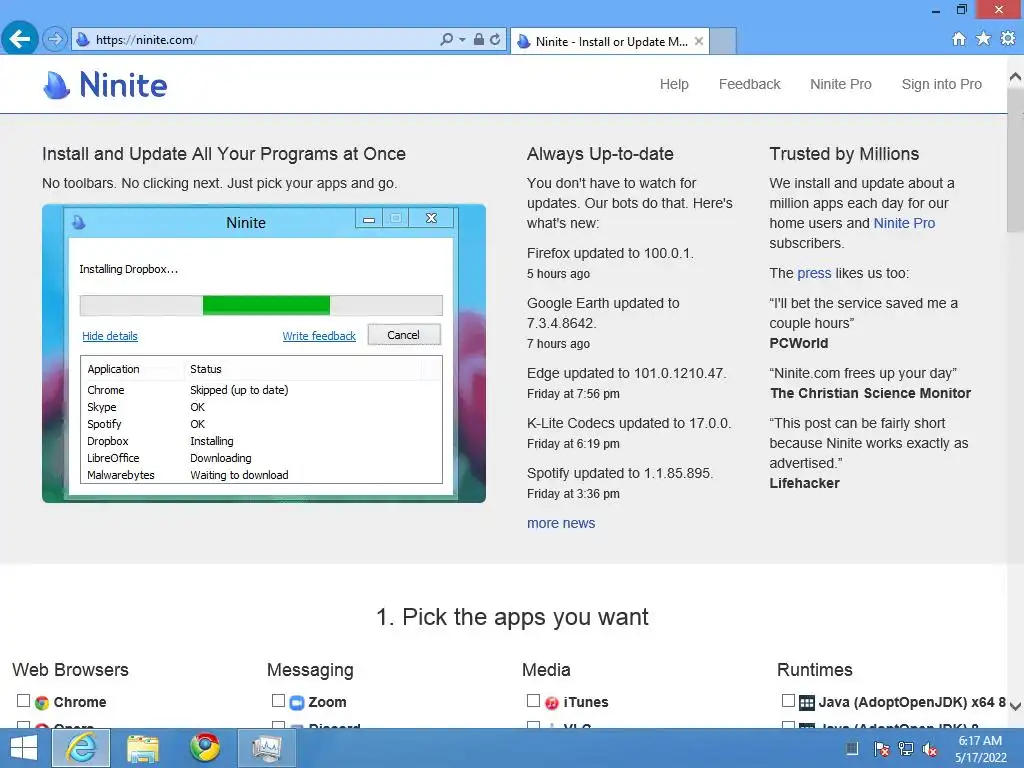
Task: Click the muted volume tray icon
Action: pos(930,749)
